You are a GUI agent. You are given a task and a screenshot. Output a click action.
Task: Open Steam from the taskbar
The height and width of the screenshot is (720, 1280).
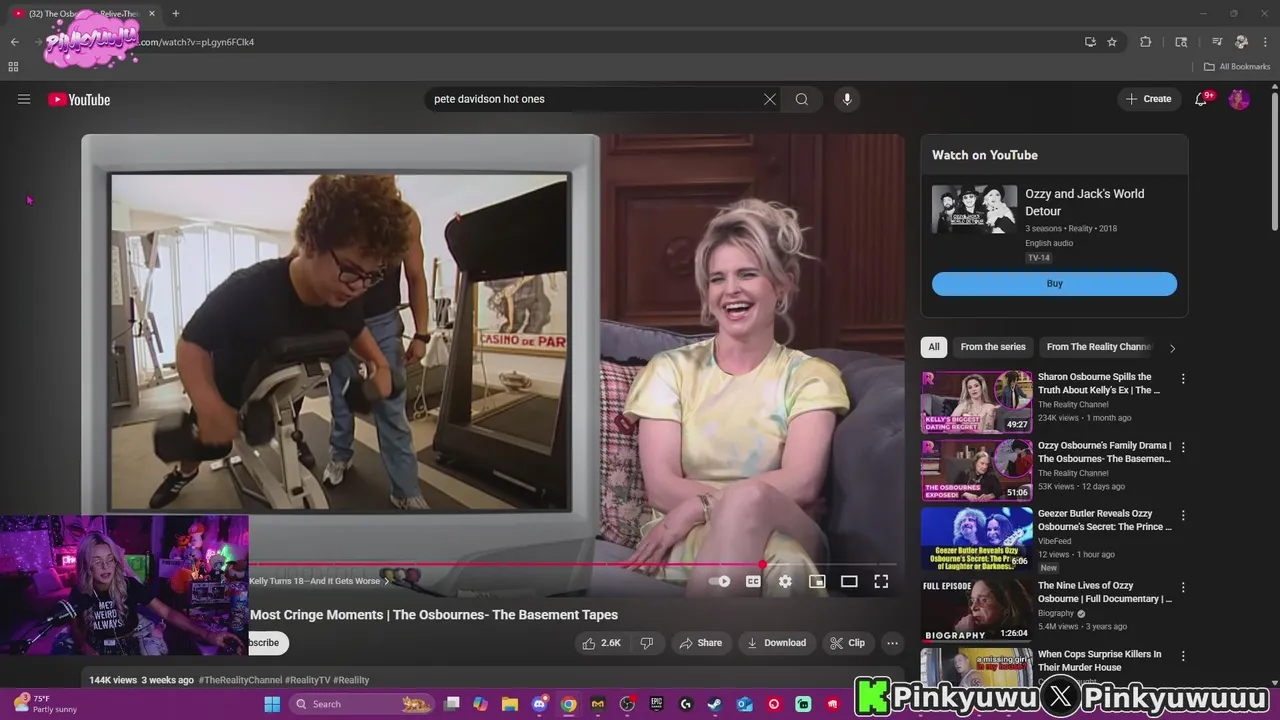point(715,704)
